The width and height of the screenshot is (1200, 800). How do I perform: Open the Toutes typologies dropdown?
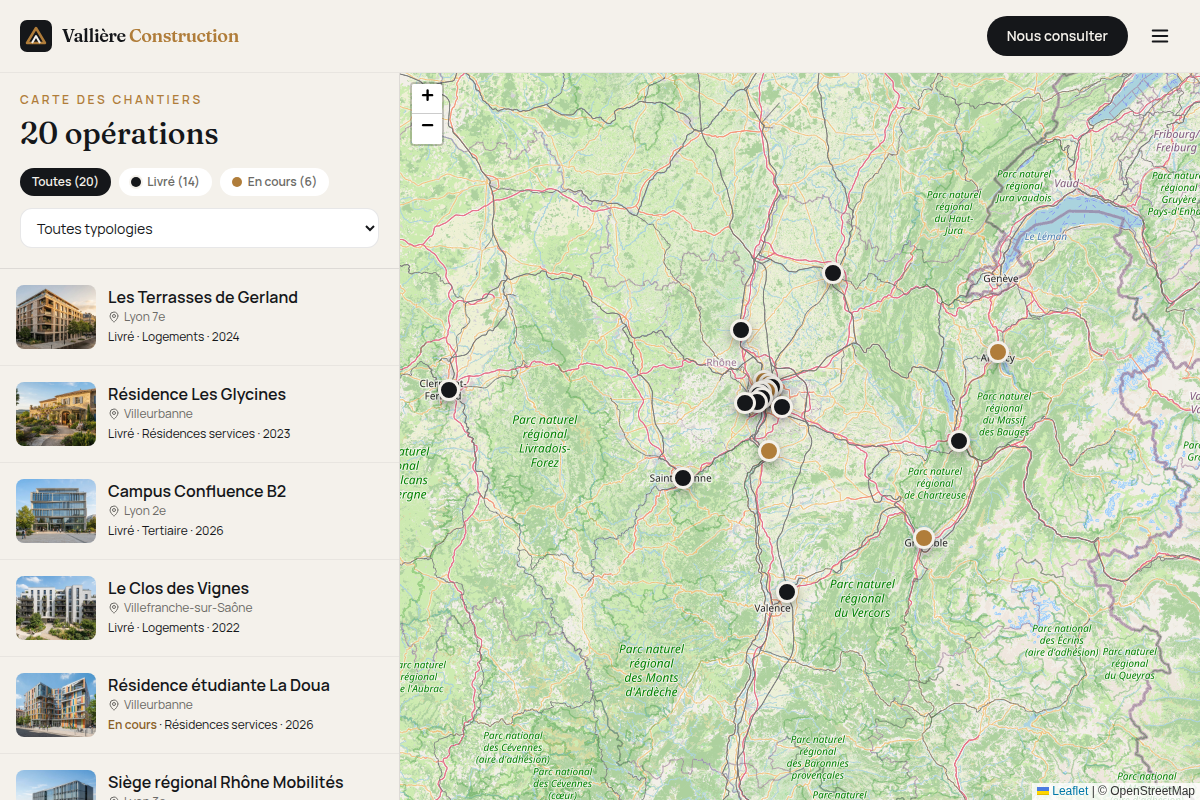pyautogui.click(x=200, y=228)
